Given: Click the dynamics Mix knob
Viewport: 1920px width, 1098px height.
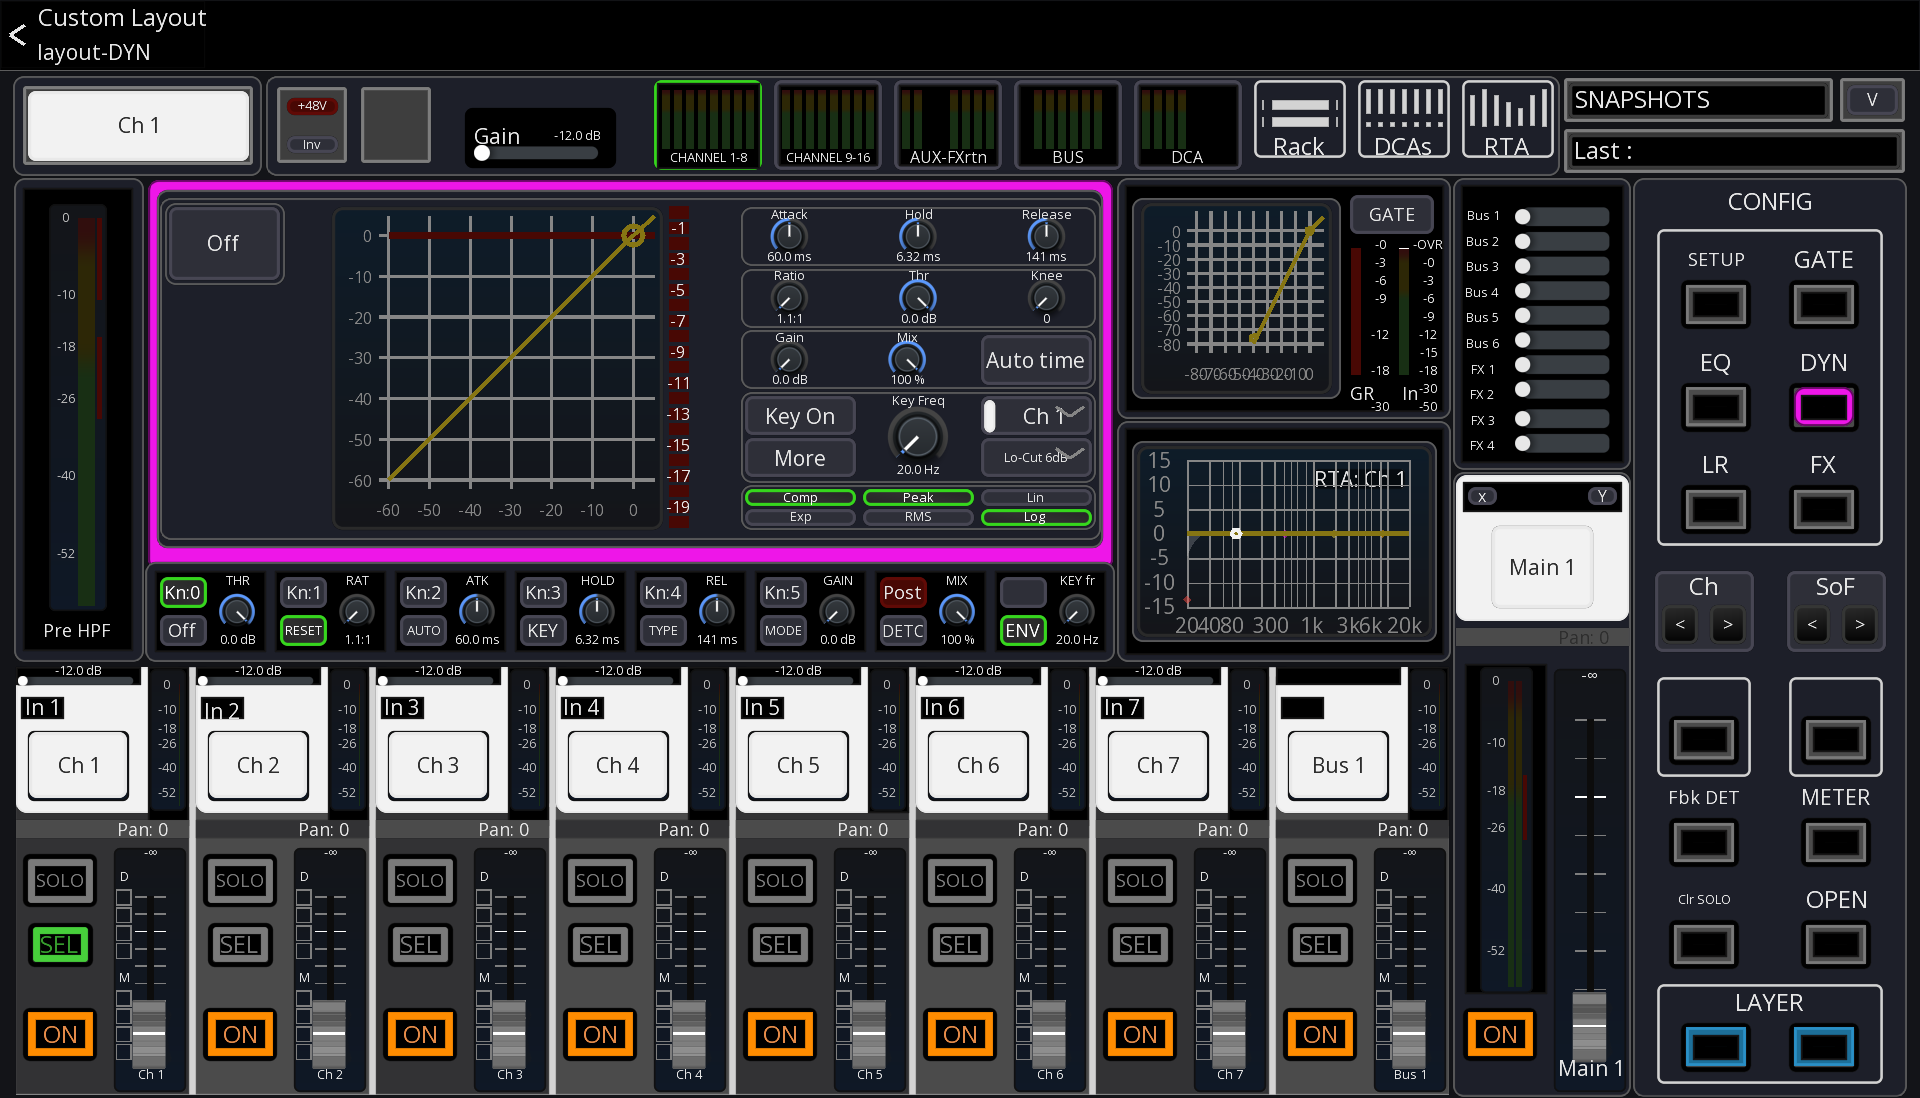Looking at the screenshot, I should click(x=907, y=359).
